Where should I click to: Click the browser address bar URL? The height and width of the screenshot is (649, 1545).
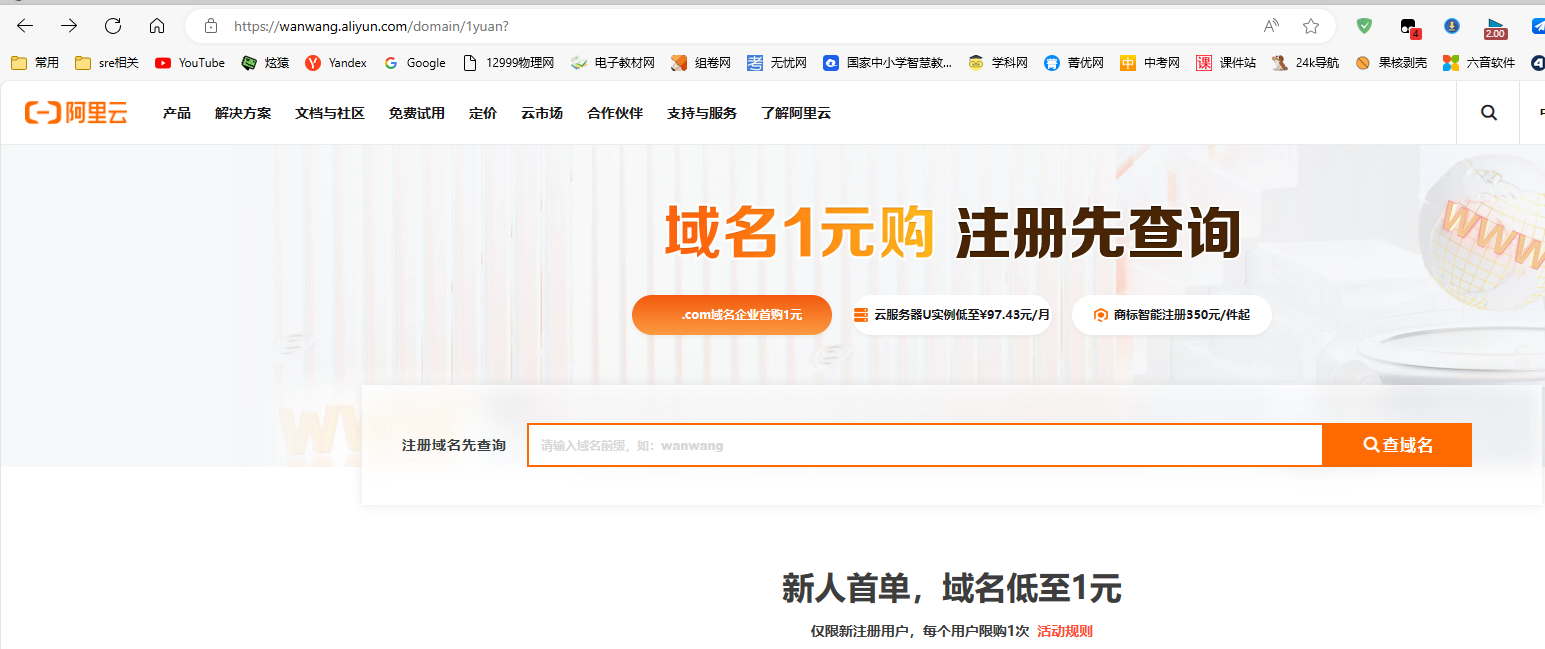tap(371, 26)
